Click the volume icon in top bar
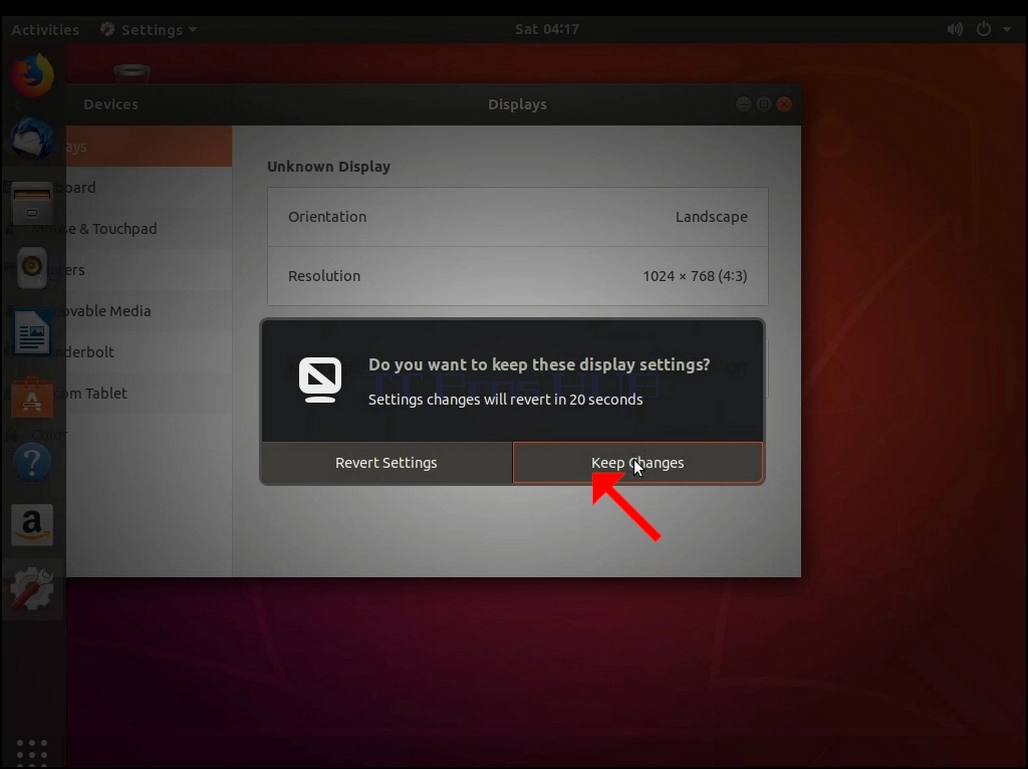The width and height of the screenshot is (1028, 769). point(955,30)
